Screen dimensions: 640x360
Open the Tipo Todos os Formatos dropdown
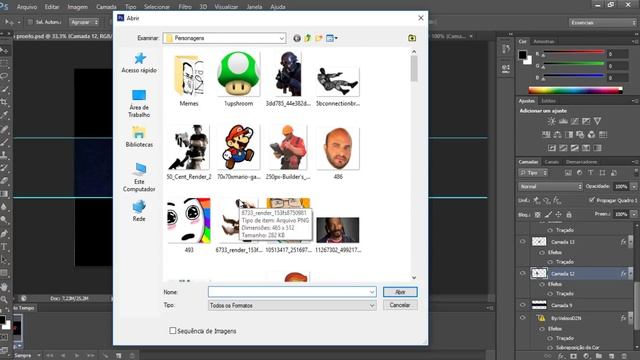pyautogui.click(x=292, y=305)
